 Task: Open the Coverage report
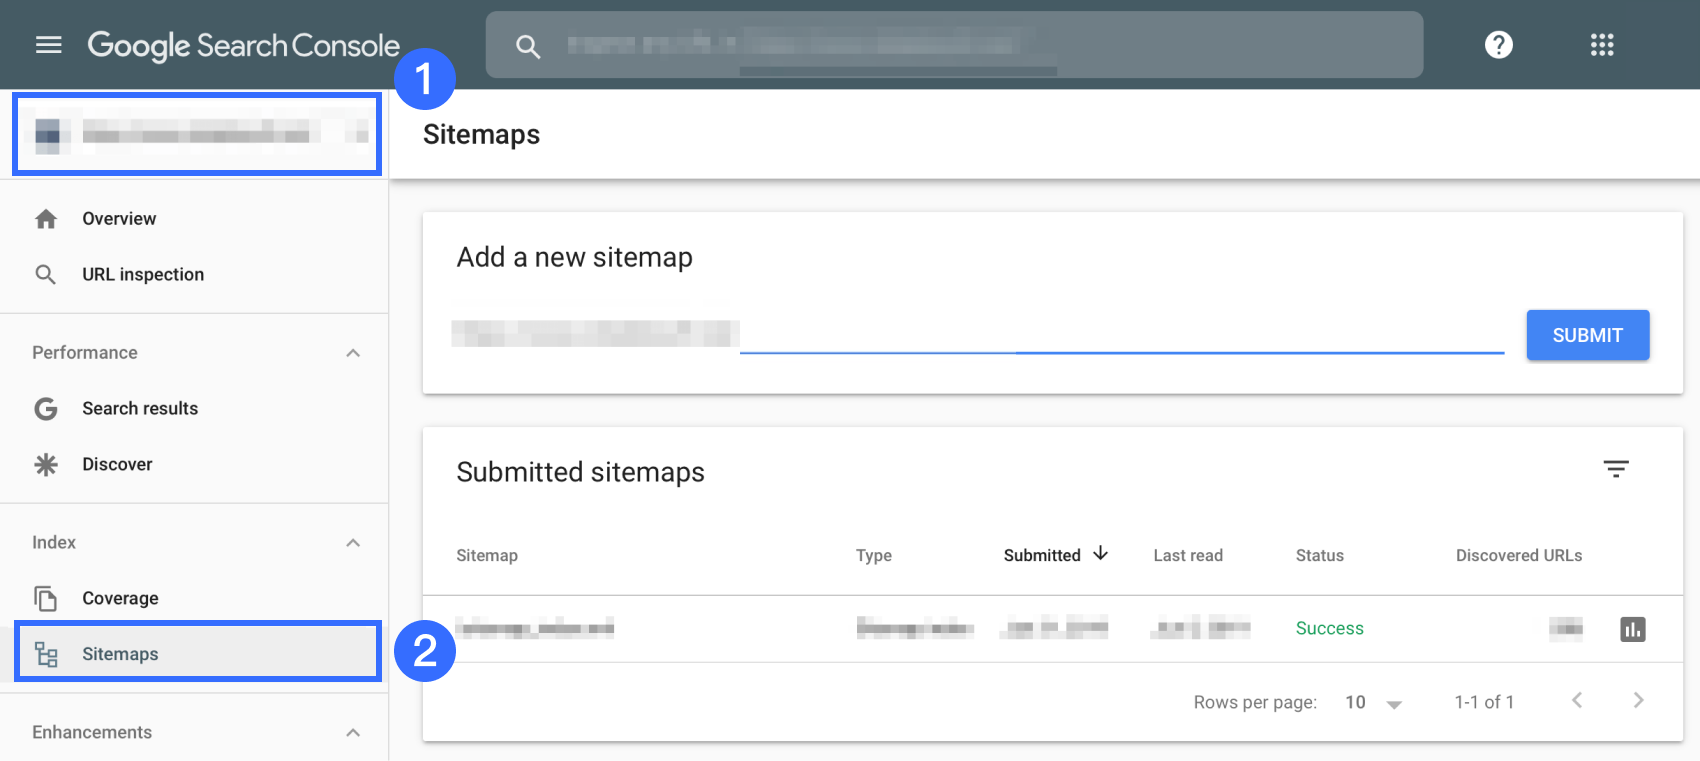(x=120, y=599)
